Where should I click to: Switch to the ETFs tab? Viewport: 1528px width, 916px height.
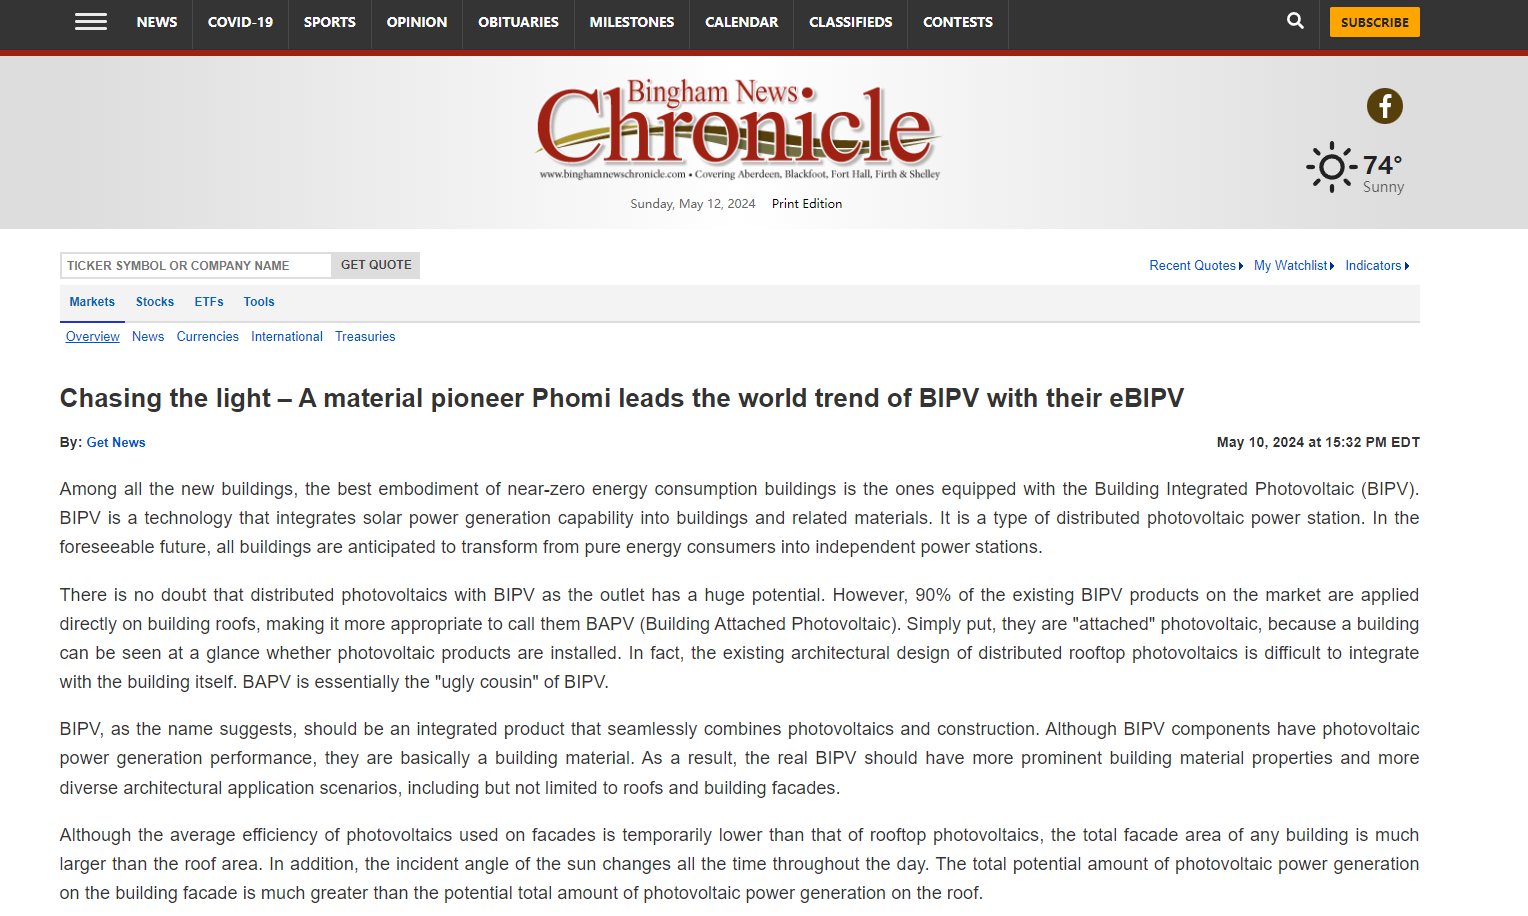209,302
